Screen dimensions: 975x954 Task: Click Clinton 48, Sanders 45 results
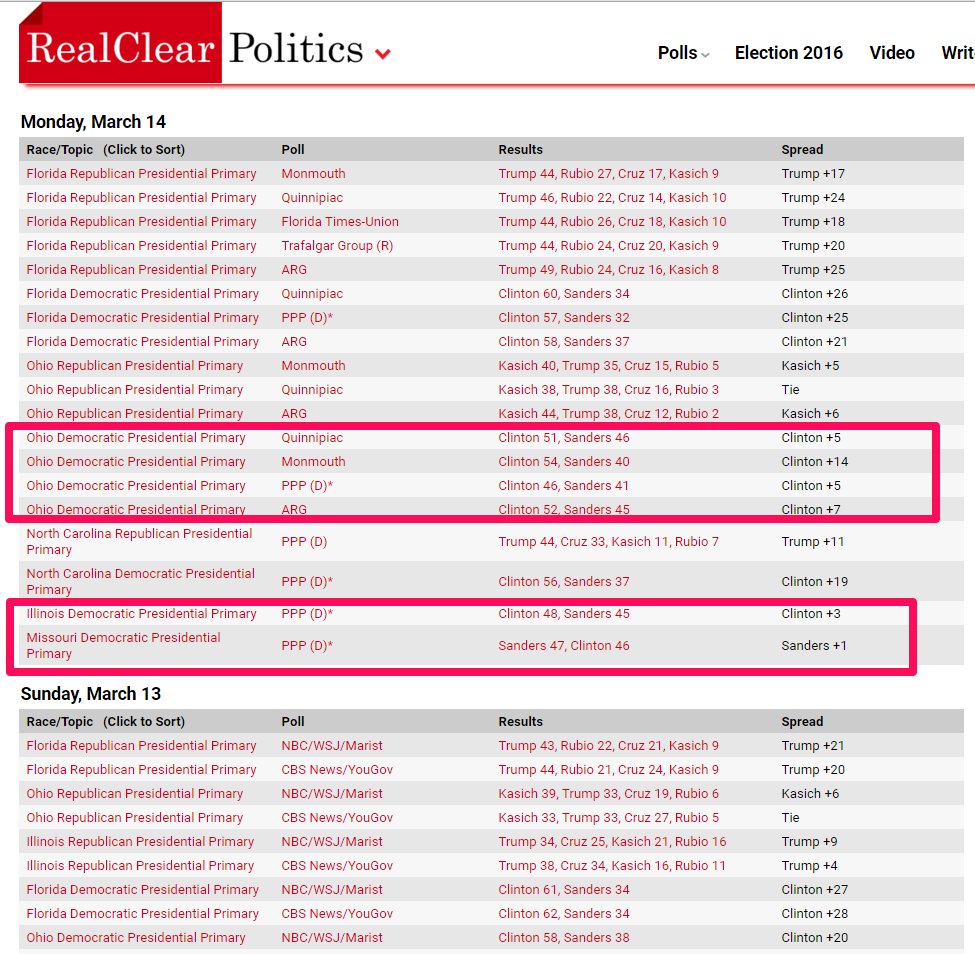point(564,614)
